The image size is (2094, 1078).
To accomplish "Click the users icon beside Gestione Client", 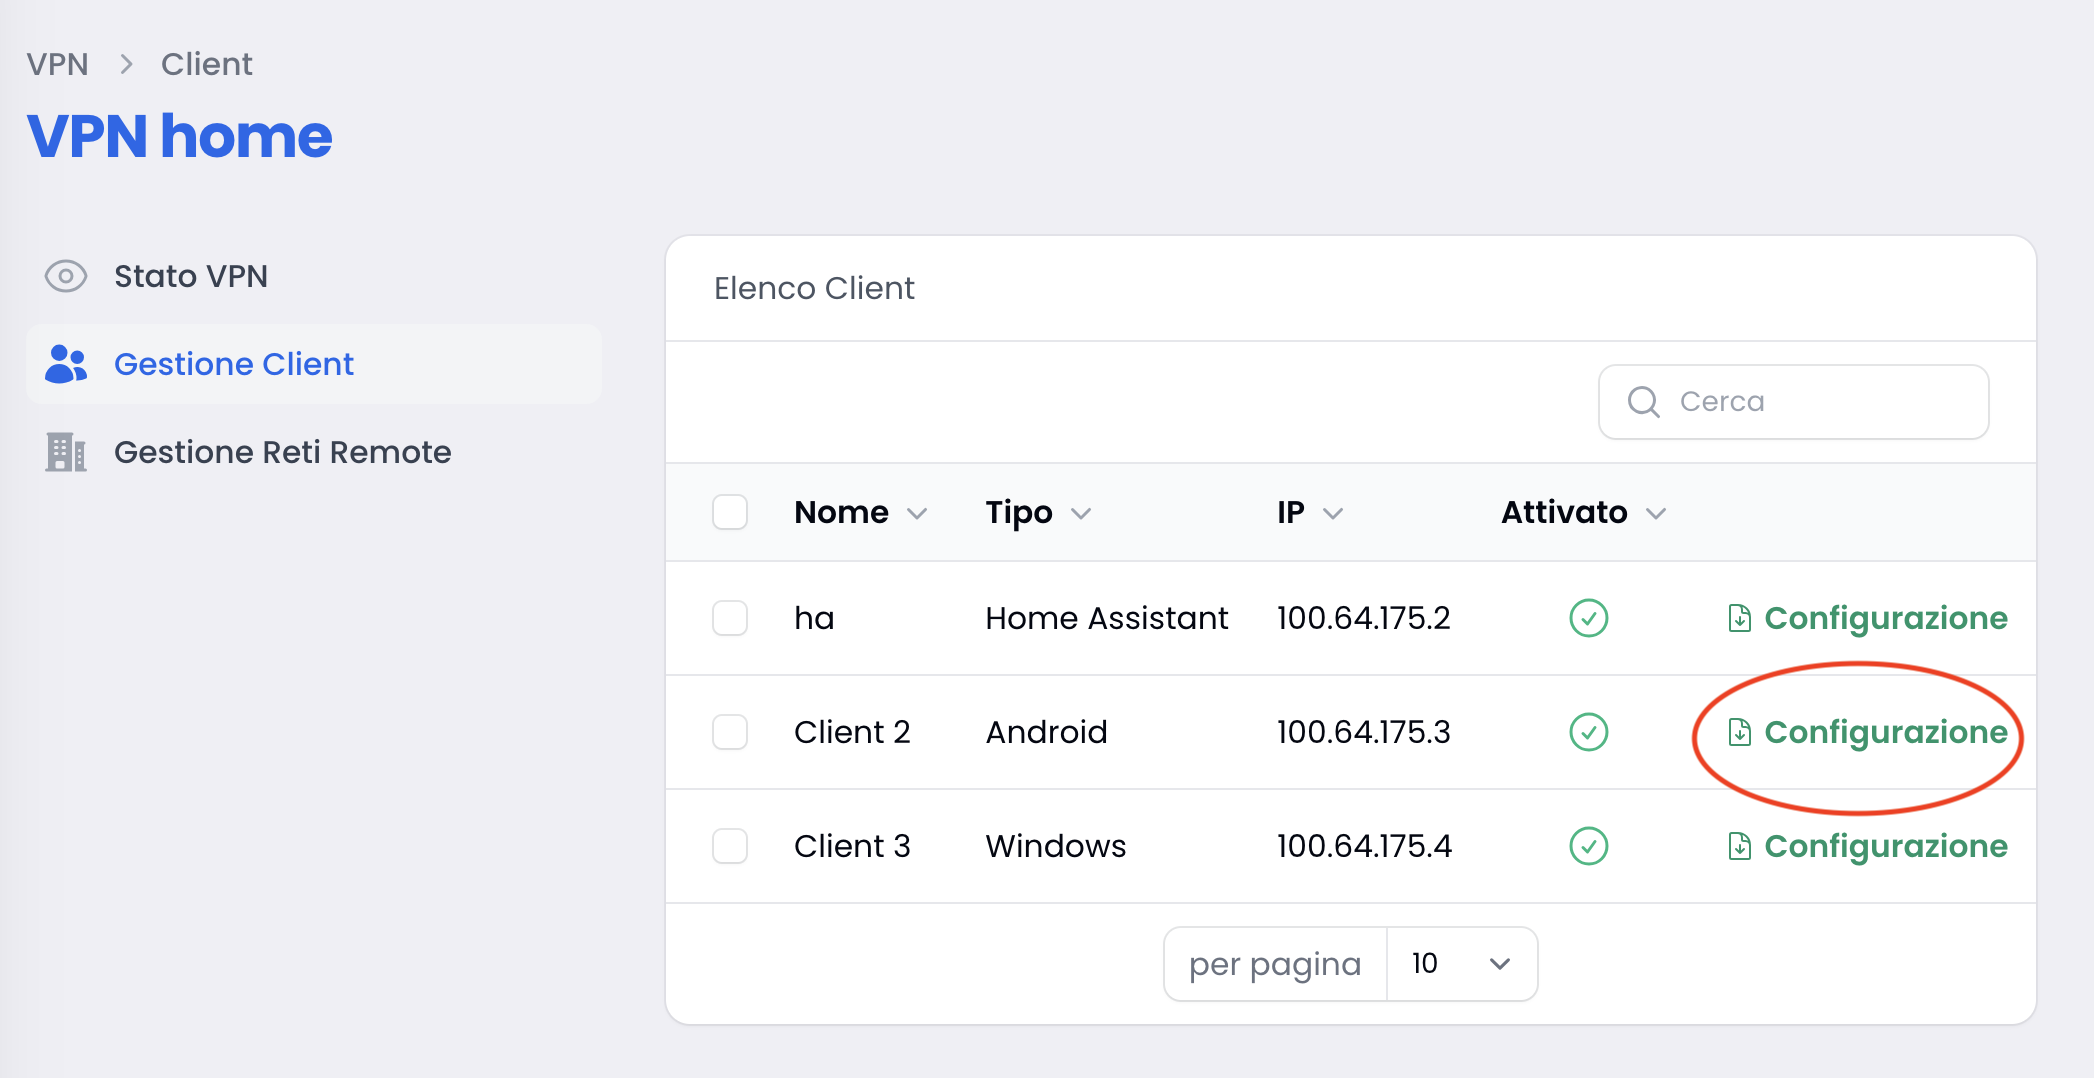I will [66, 364].
